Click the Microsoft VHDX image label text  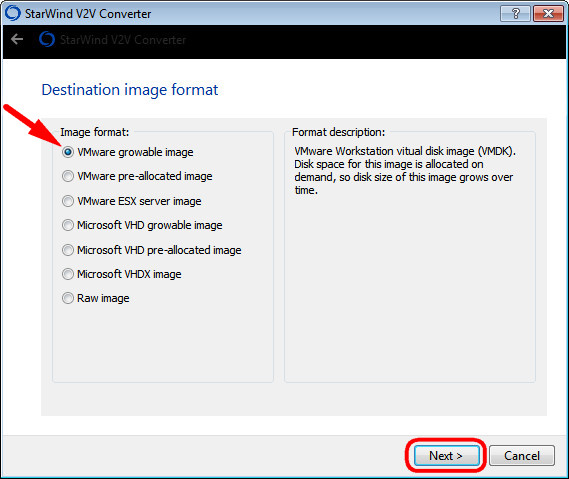pos(129,274)
